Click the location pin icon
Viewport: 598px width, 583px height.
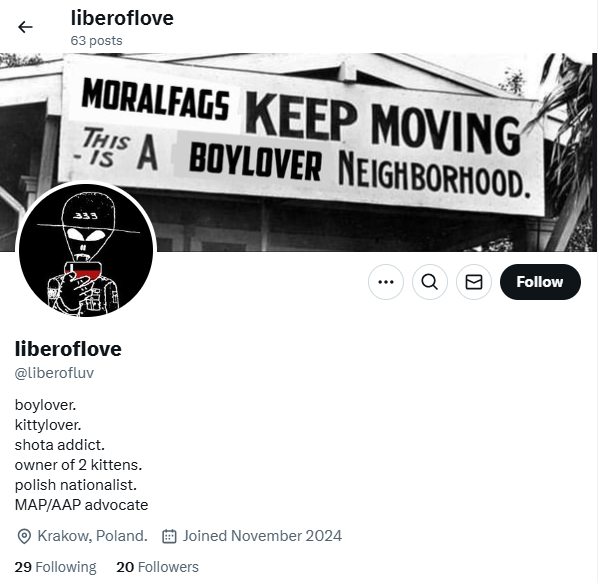pos(24,536)
